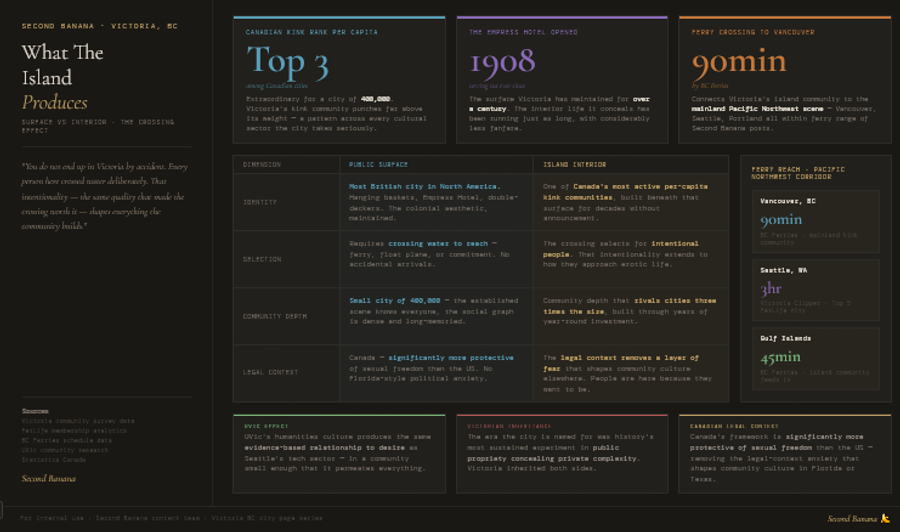900x532 pixels.
Task: Click the 'Second Banana' footer brand text
Action: click(x=852, y=518)
